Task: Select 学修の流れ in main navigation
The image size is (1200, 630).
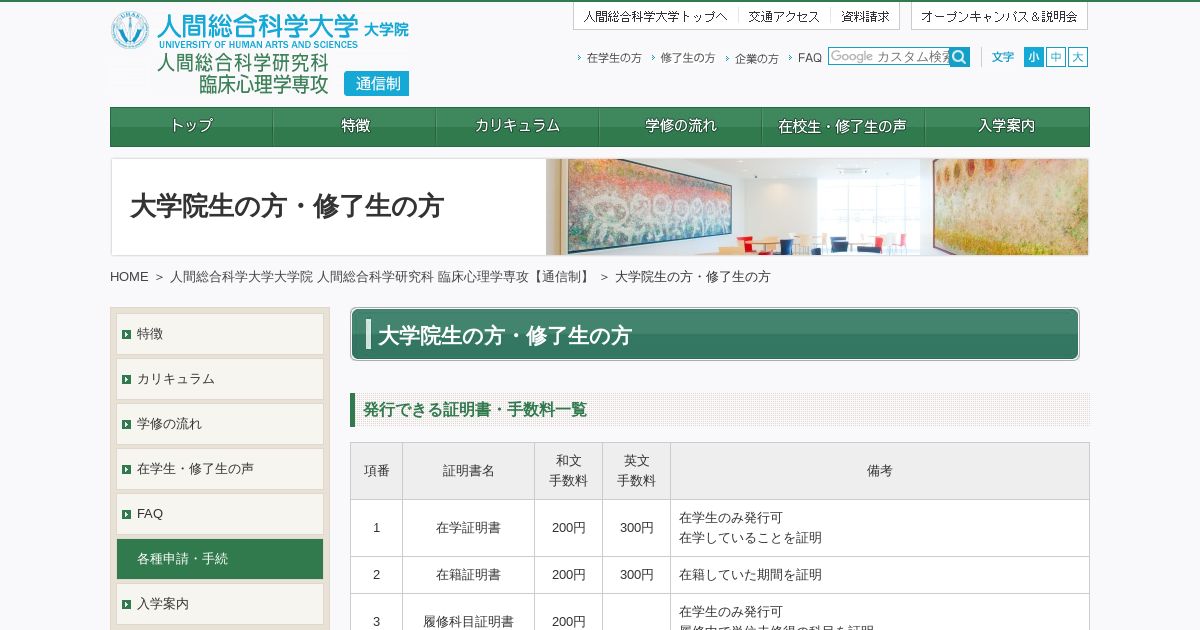Action: 681,127
